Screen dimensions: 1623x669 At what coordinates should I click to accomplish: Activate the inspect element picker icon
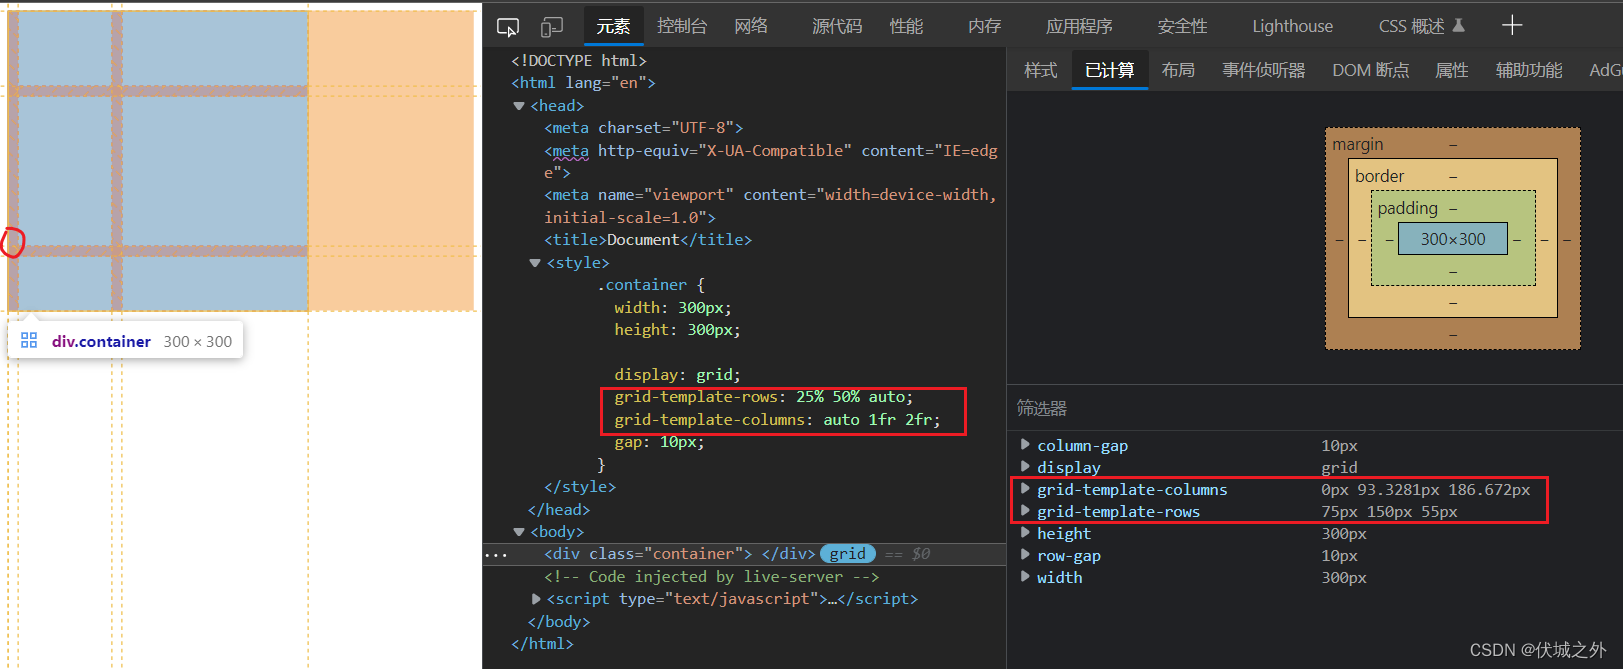(x=508, y=27)
